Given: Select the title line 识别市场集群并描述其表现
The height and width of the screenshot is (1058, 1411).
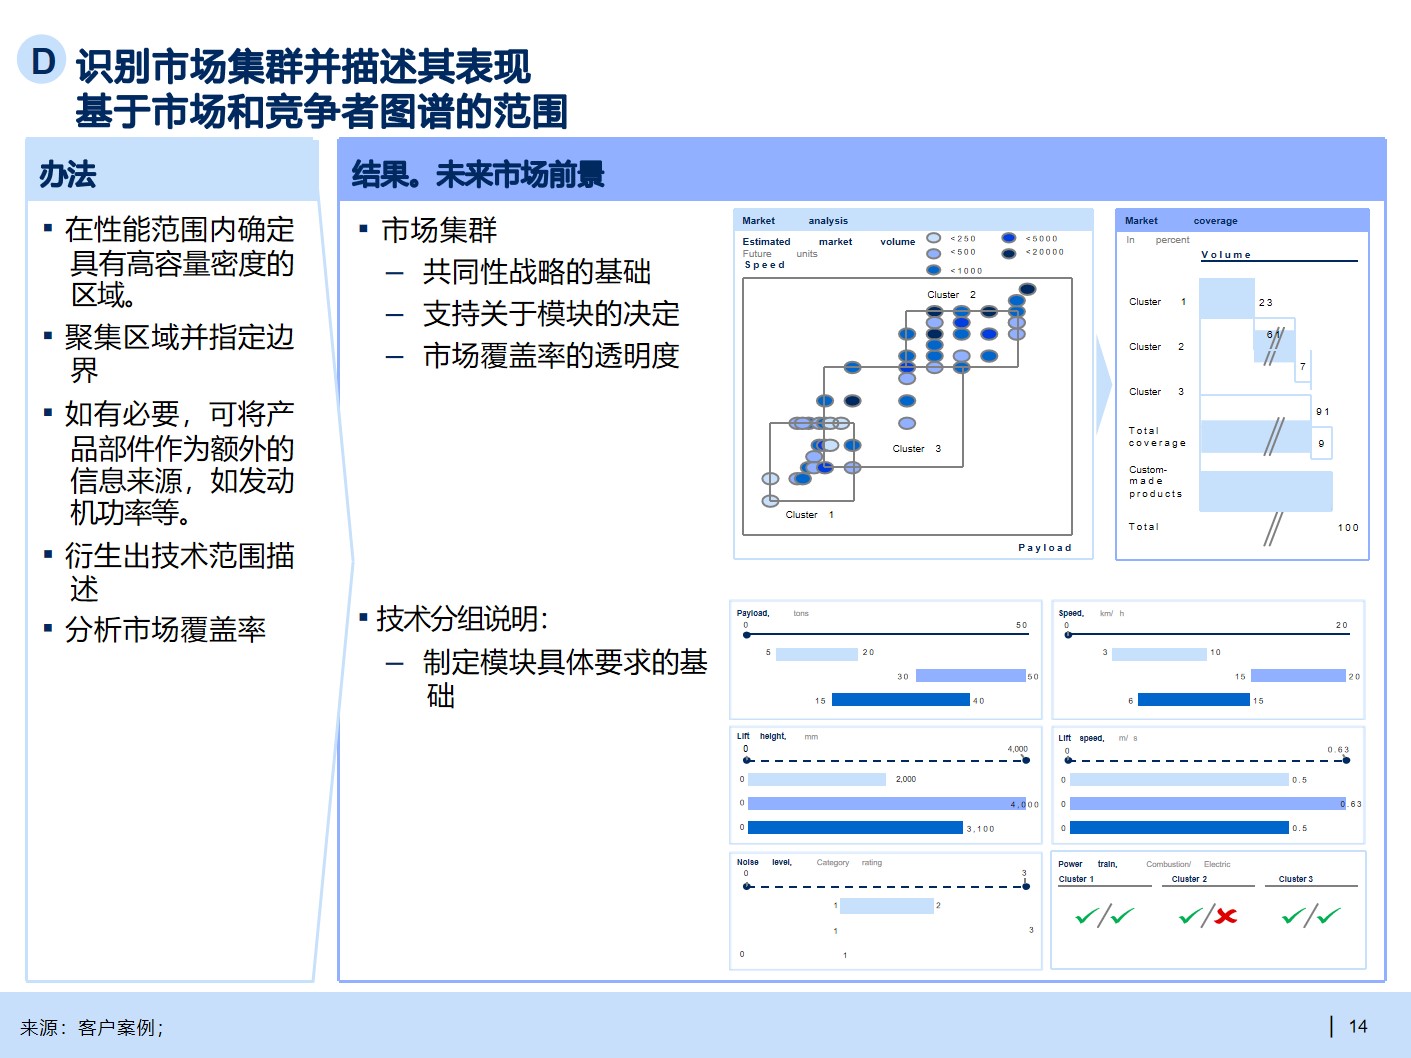Looking at the screenshot, I should tap(303, 66).
